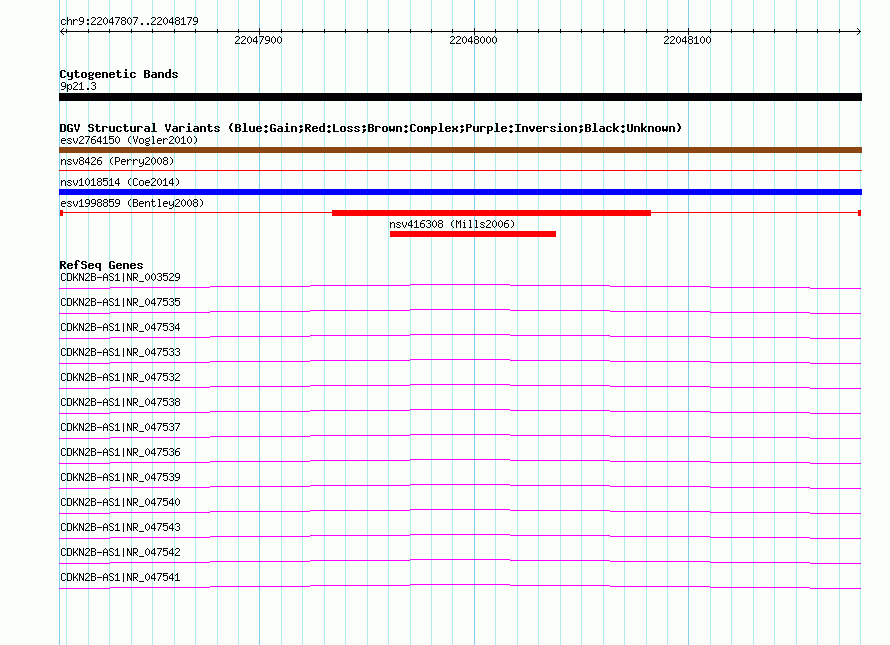890x645 pixels.
Task: Click the left arrow of the ruler
Action: (63, 32)
